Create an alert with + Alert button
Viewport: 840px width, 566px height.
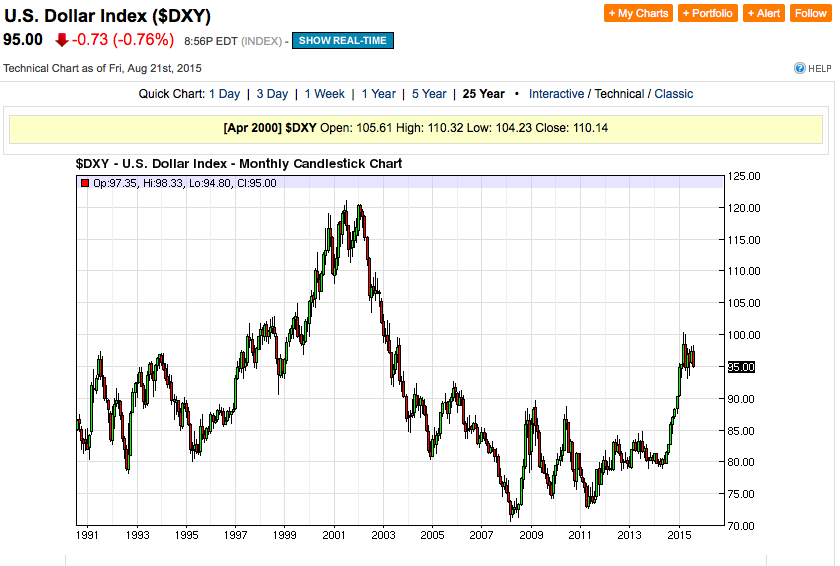coord(763,13)
